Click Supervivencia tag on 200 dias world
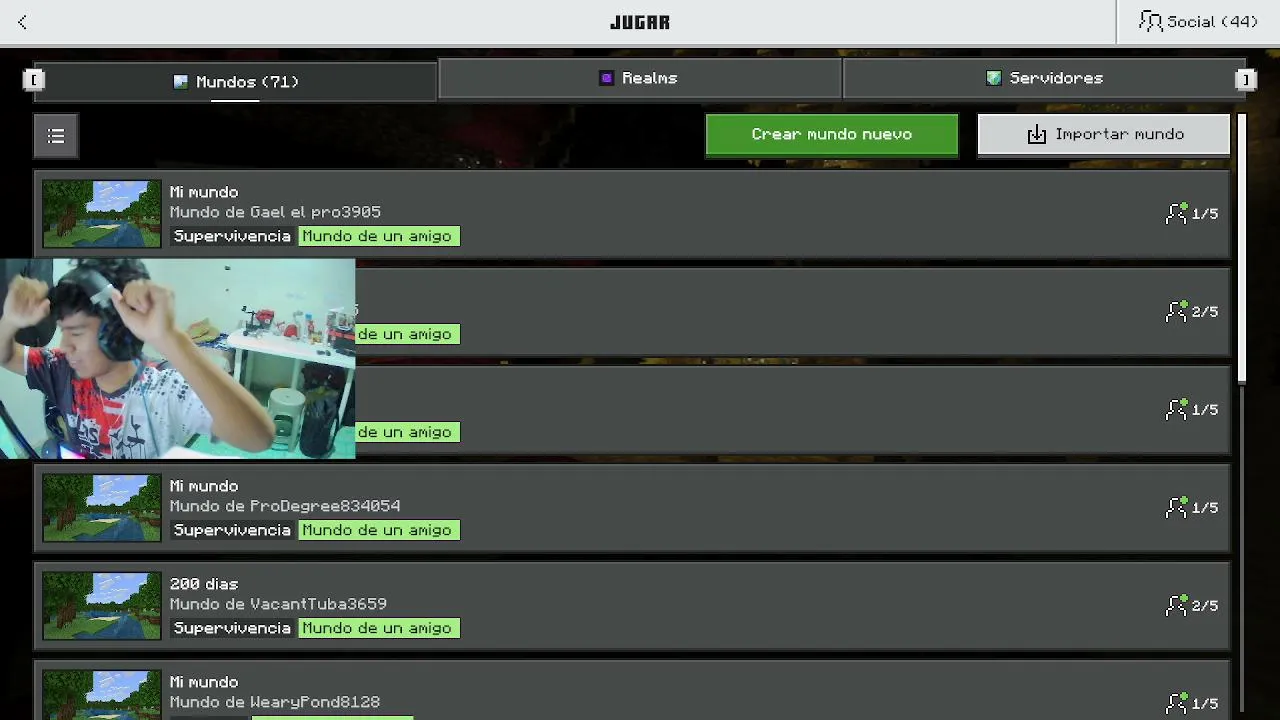This screenshot has height=720, width=1280. [232, 628]
